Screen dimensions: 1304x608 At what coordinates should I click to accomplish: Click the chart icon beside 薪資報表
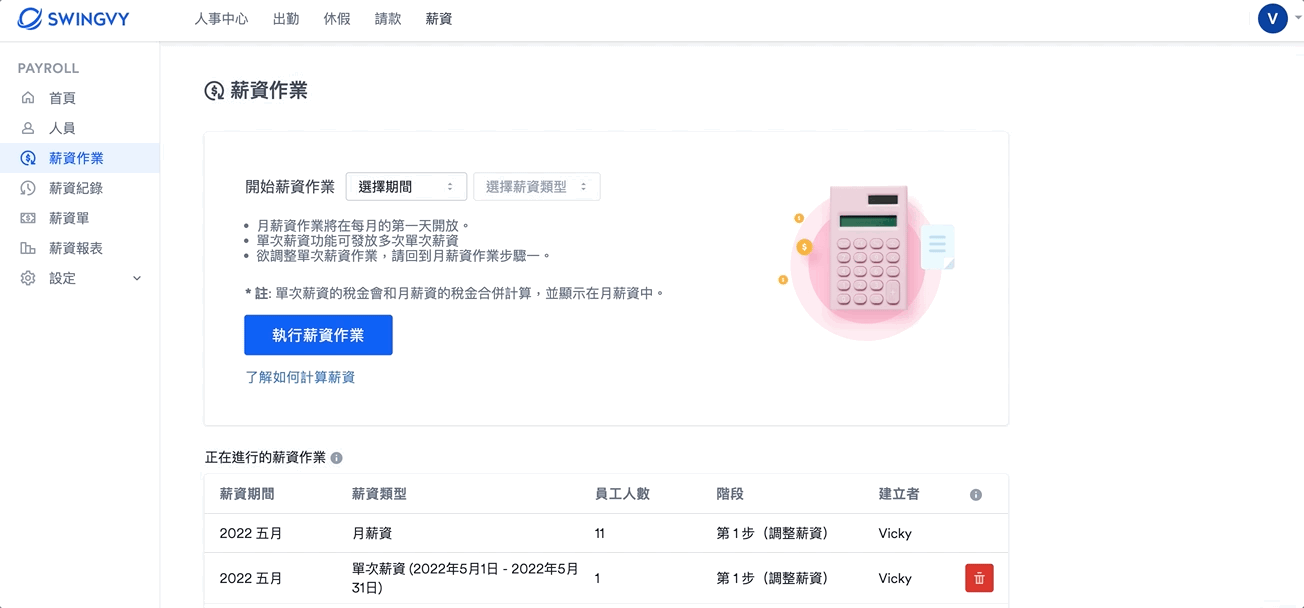28,248
